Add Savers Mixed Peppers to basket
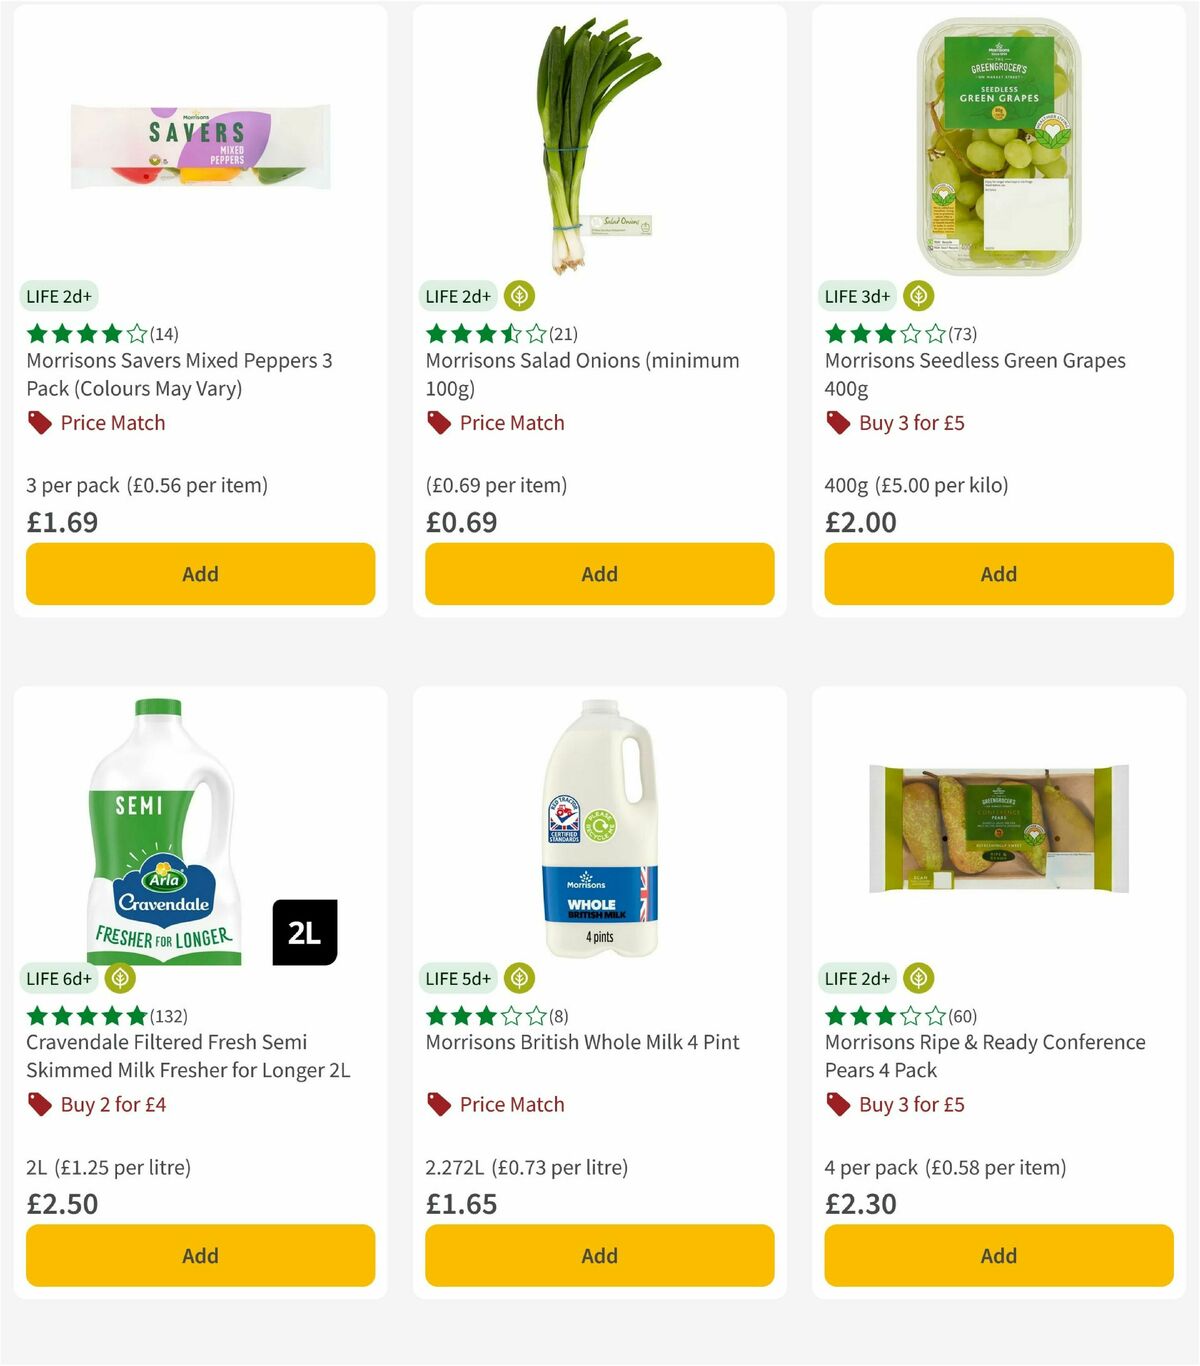 [x=200, y=573]
